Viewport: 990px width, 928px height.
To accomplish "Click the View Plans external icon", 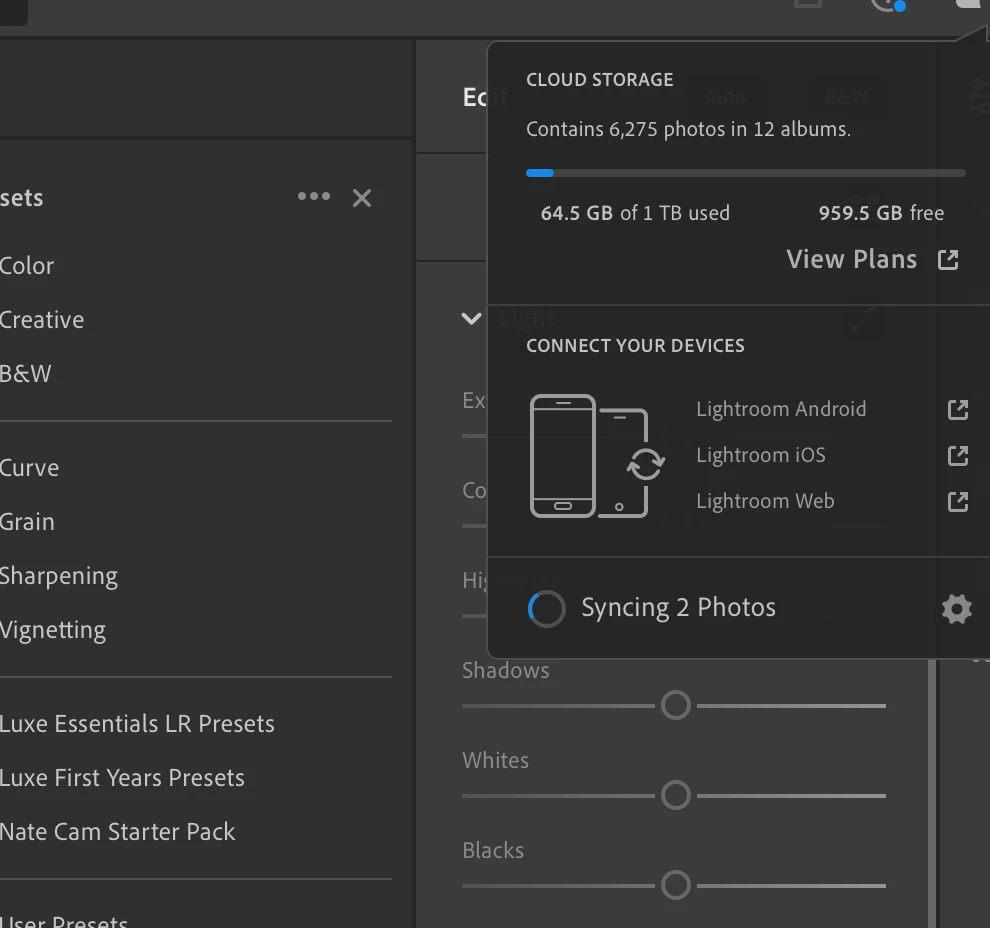I will tap(948, 260).
